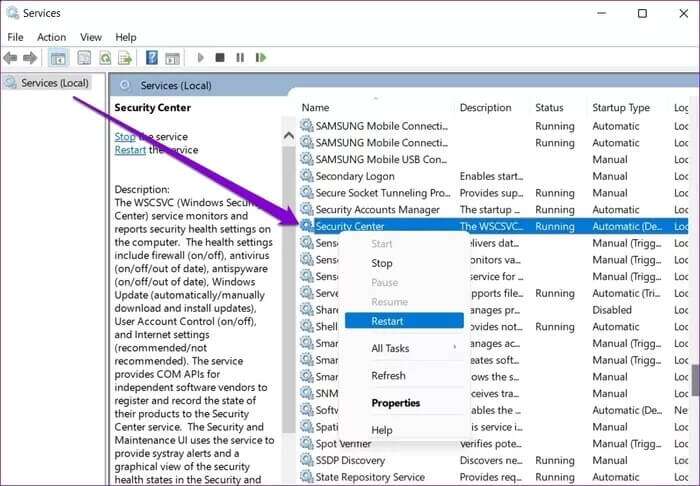700x486 pixels.
Task: Open the Action menu
Action: tap(51, 37)
